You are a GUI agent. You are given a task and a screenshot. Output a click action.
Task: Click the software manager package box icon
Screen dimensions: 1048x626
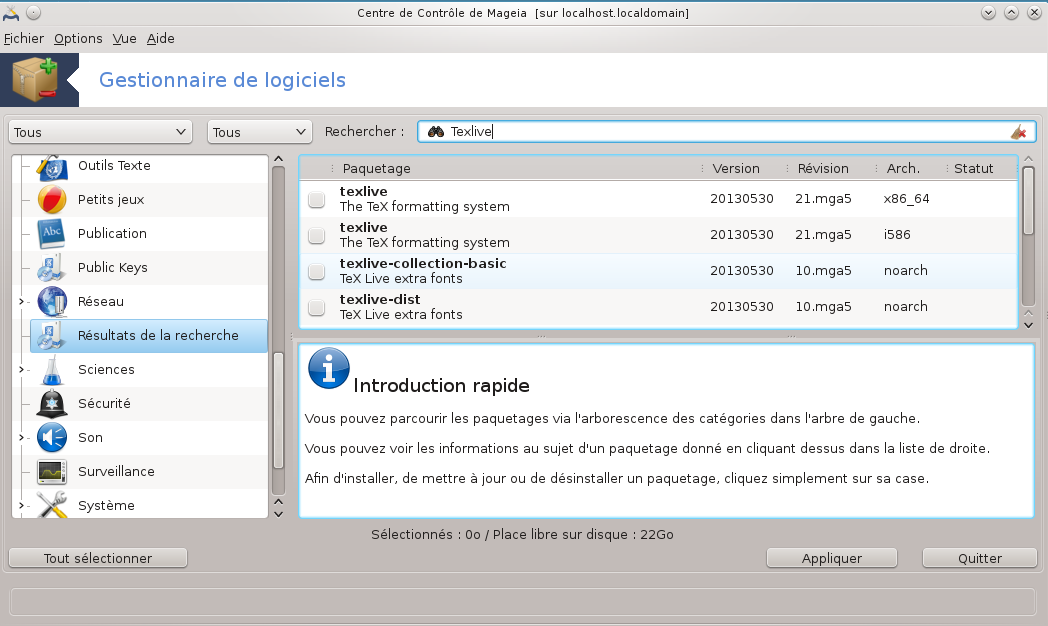35,80
